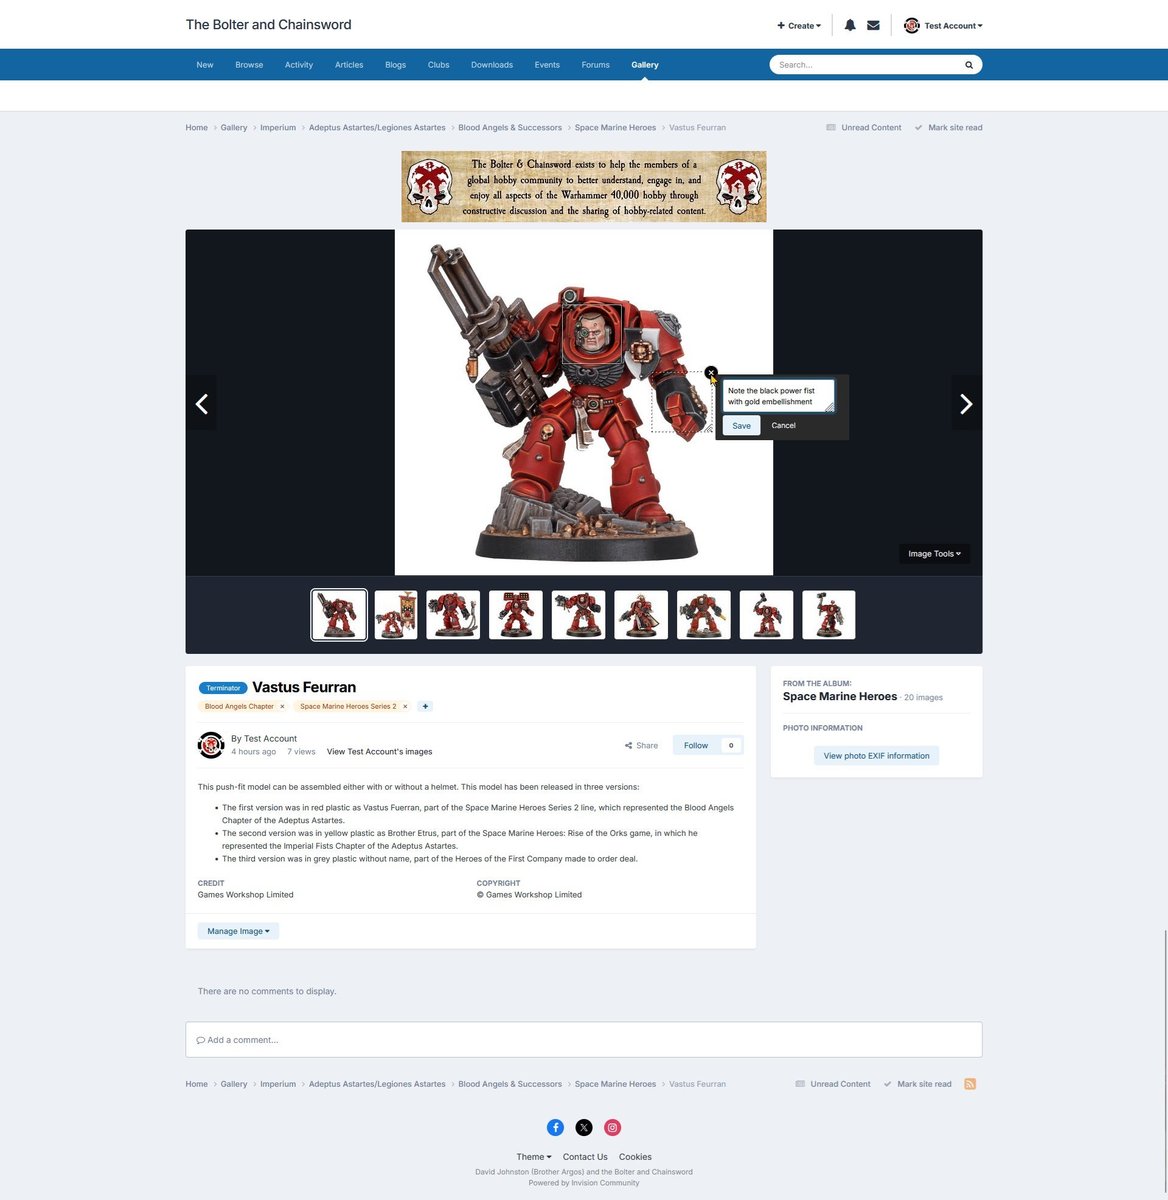Select the first thumbnail in the carousel
Viewport: 1168px width, 1200px height.
(x=339, y=614)
